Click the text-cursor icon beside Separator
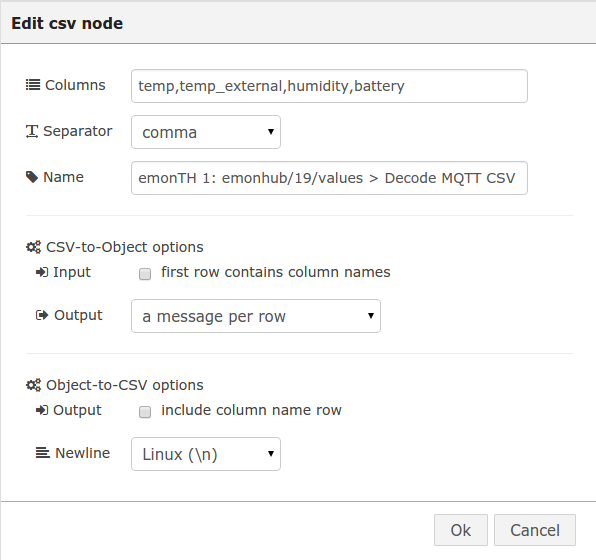Viewport: 596px width, 560px height. (32, 132)
